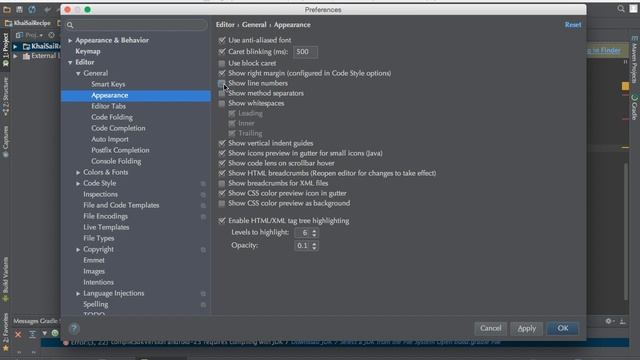This screenshot has height=360, width=640.
Task: Select Keymap in settings tree
Action: point(87,51)
